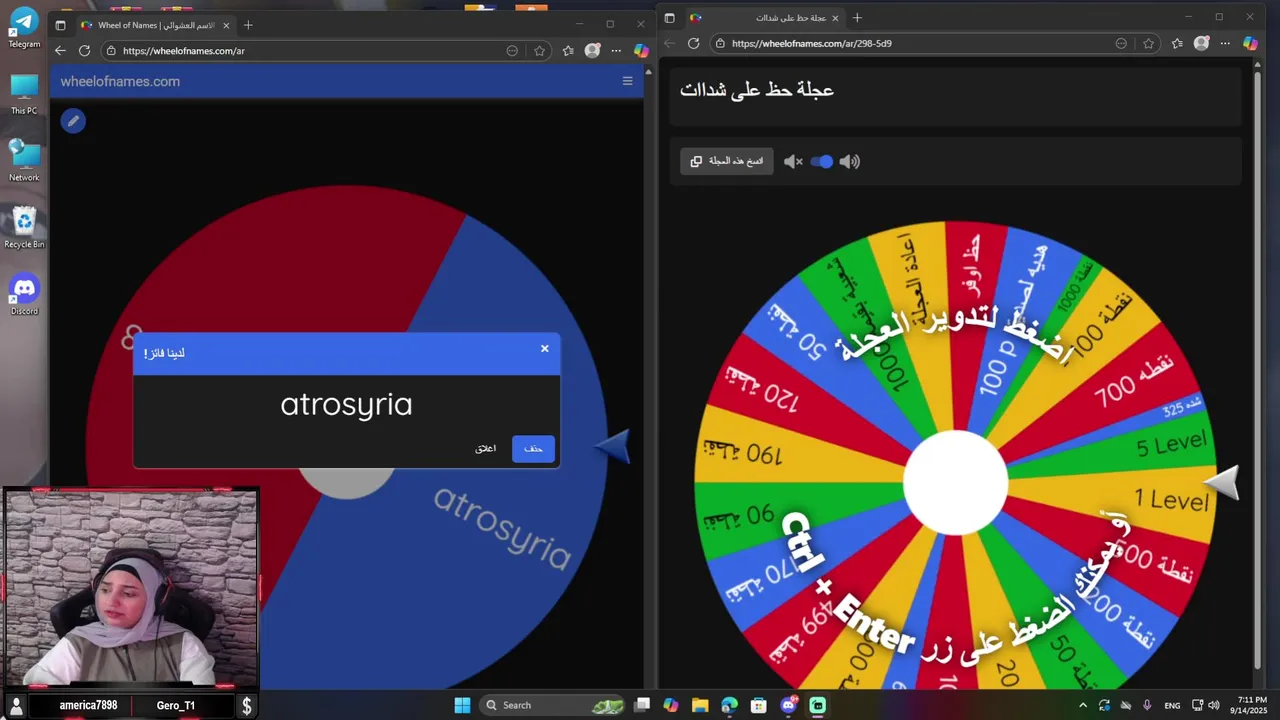
Task: Click the wheelofnames.com site title
Action: tap(120, 81)
